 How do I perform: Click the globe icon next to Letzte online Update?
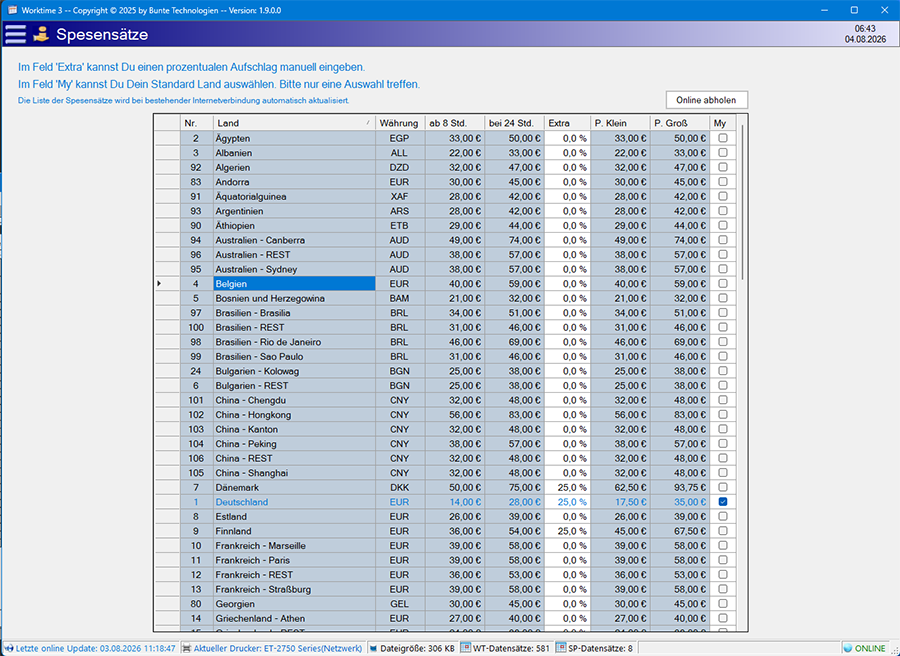(x=9, y=648)
